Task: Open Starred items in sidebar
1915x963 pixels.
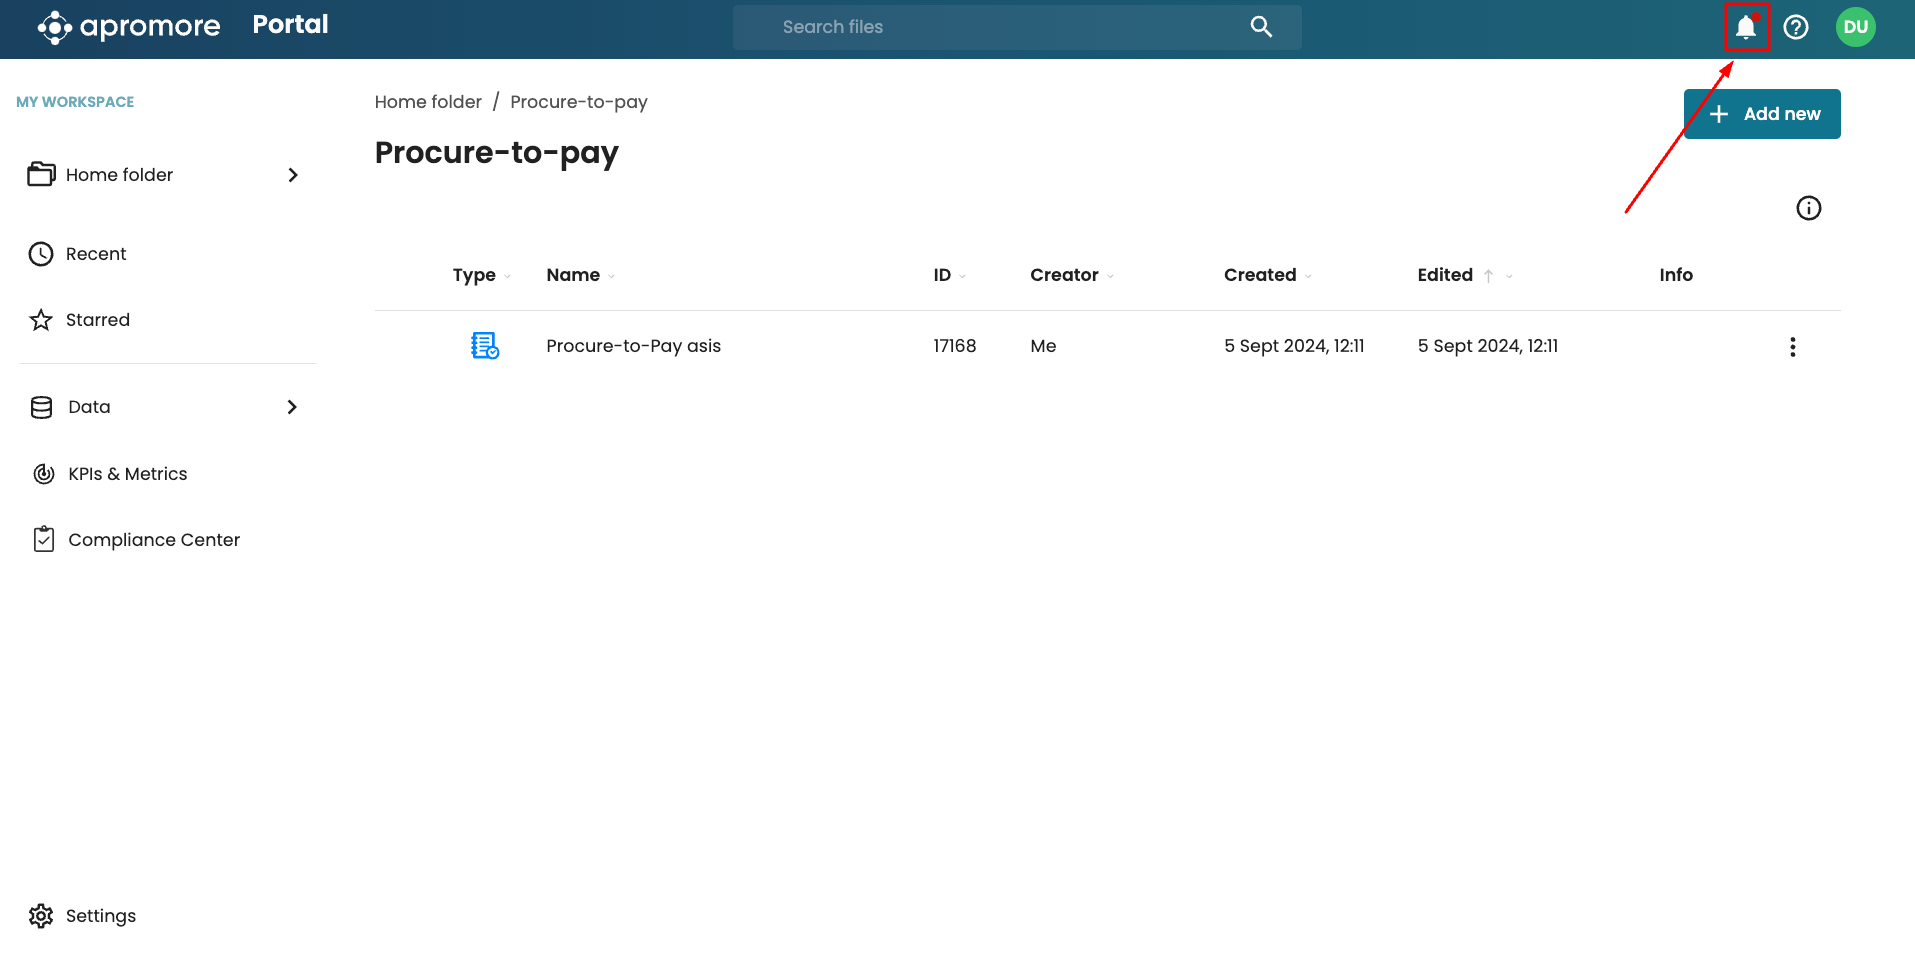Action: [97, 320]
